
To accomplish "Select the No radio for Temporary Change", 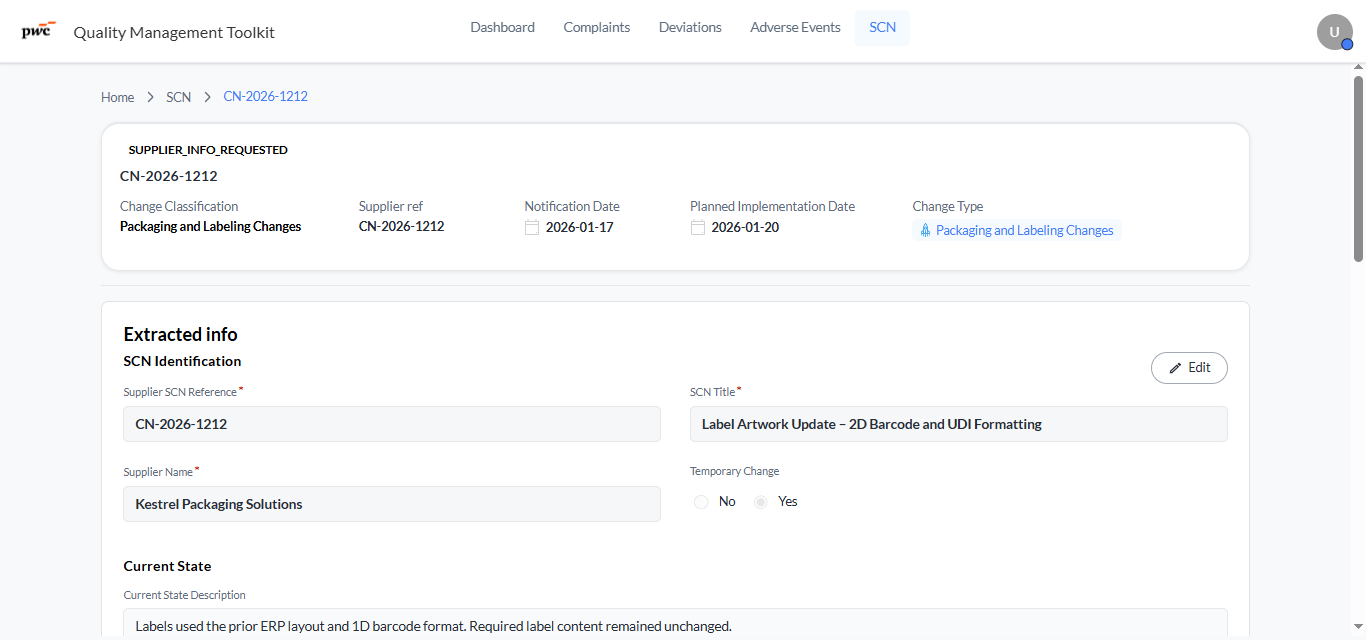I will [x=701, y=502].
